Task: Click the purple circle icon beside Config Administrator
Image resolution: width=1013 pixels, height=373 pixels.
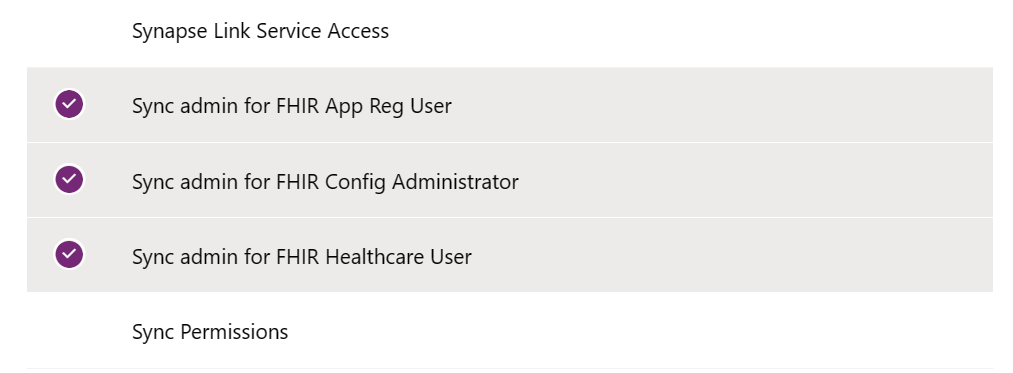Action: (x=69, y=179)
